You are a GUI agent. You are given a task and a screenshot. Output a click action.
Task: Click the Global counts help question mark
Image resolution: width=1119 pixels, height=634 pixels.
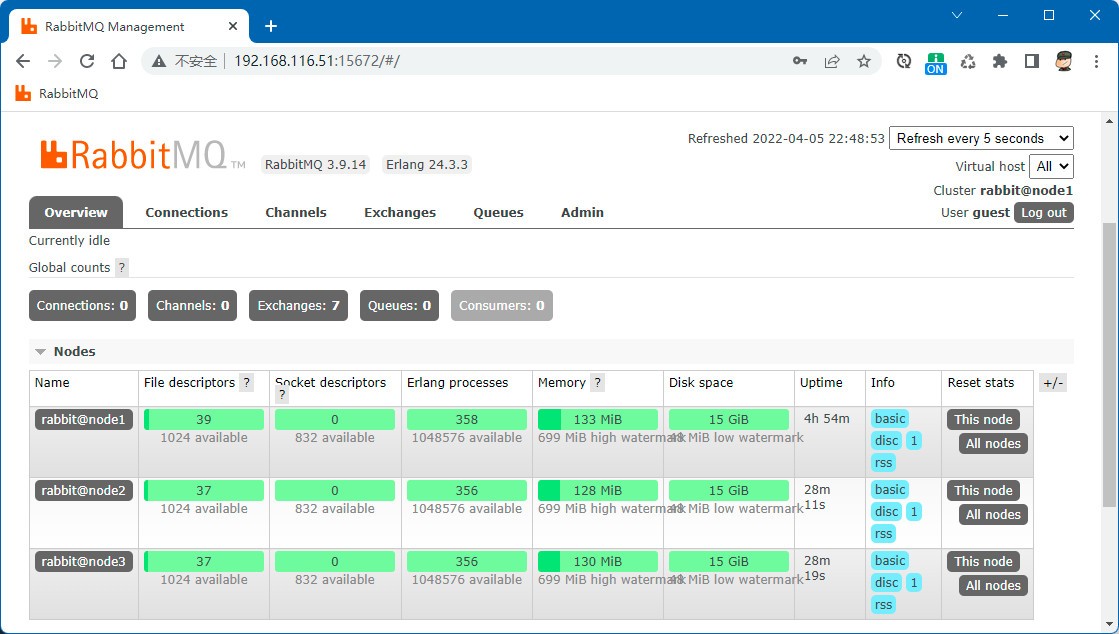tap(122, 268)
